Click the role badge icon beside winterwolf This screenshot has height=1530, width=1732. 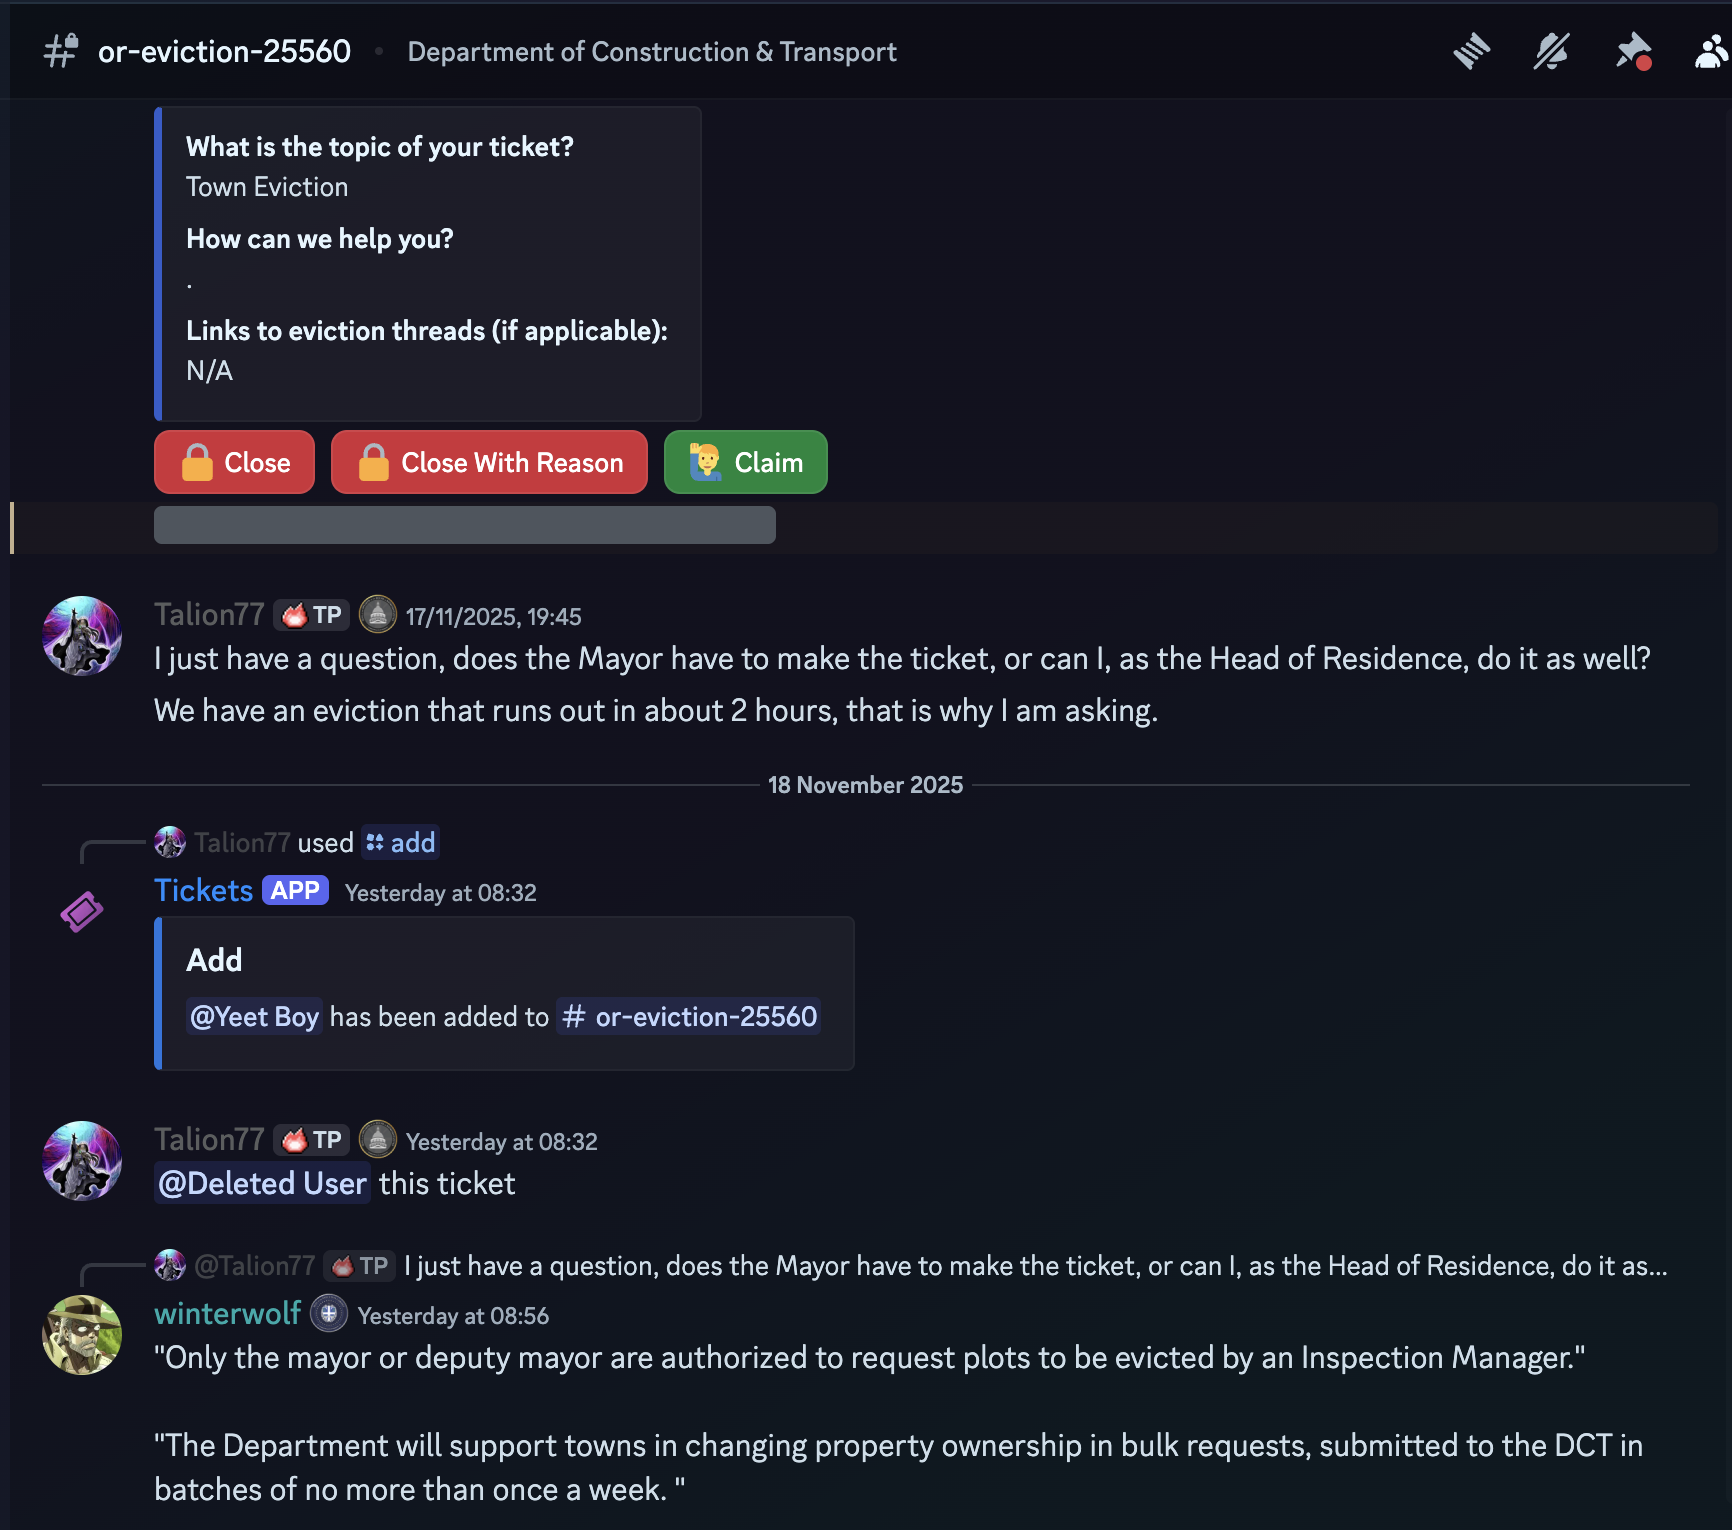[x=329, y=1314]
